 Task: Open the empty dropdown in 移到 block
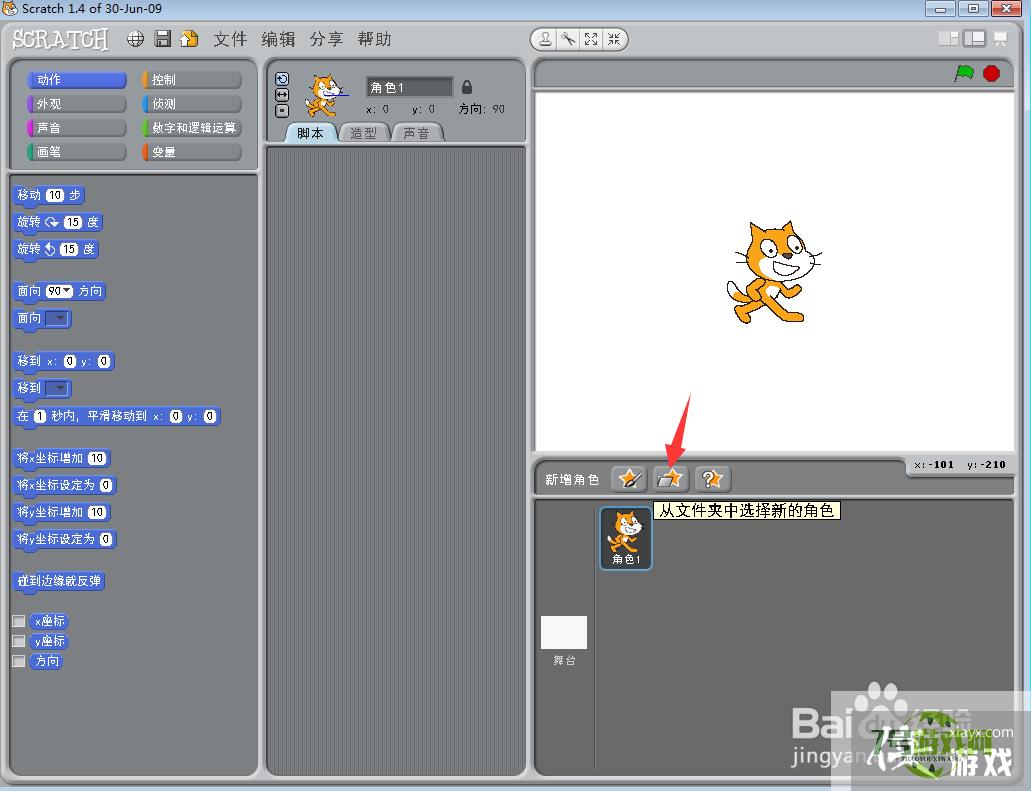(x=59, y=389)
